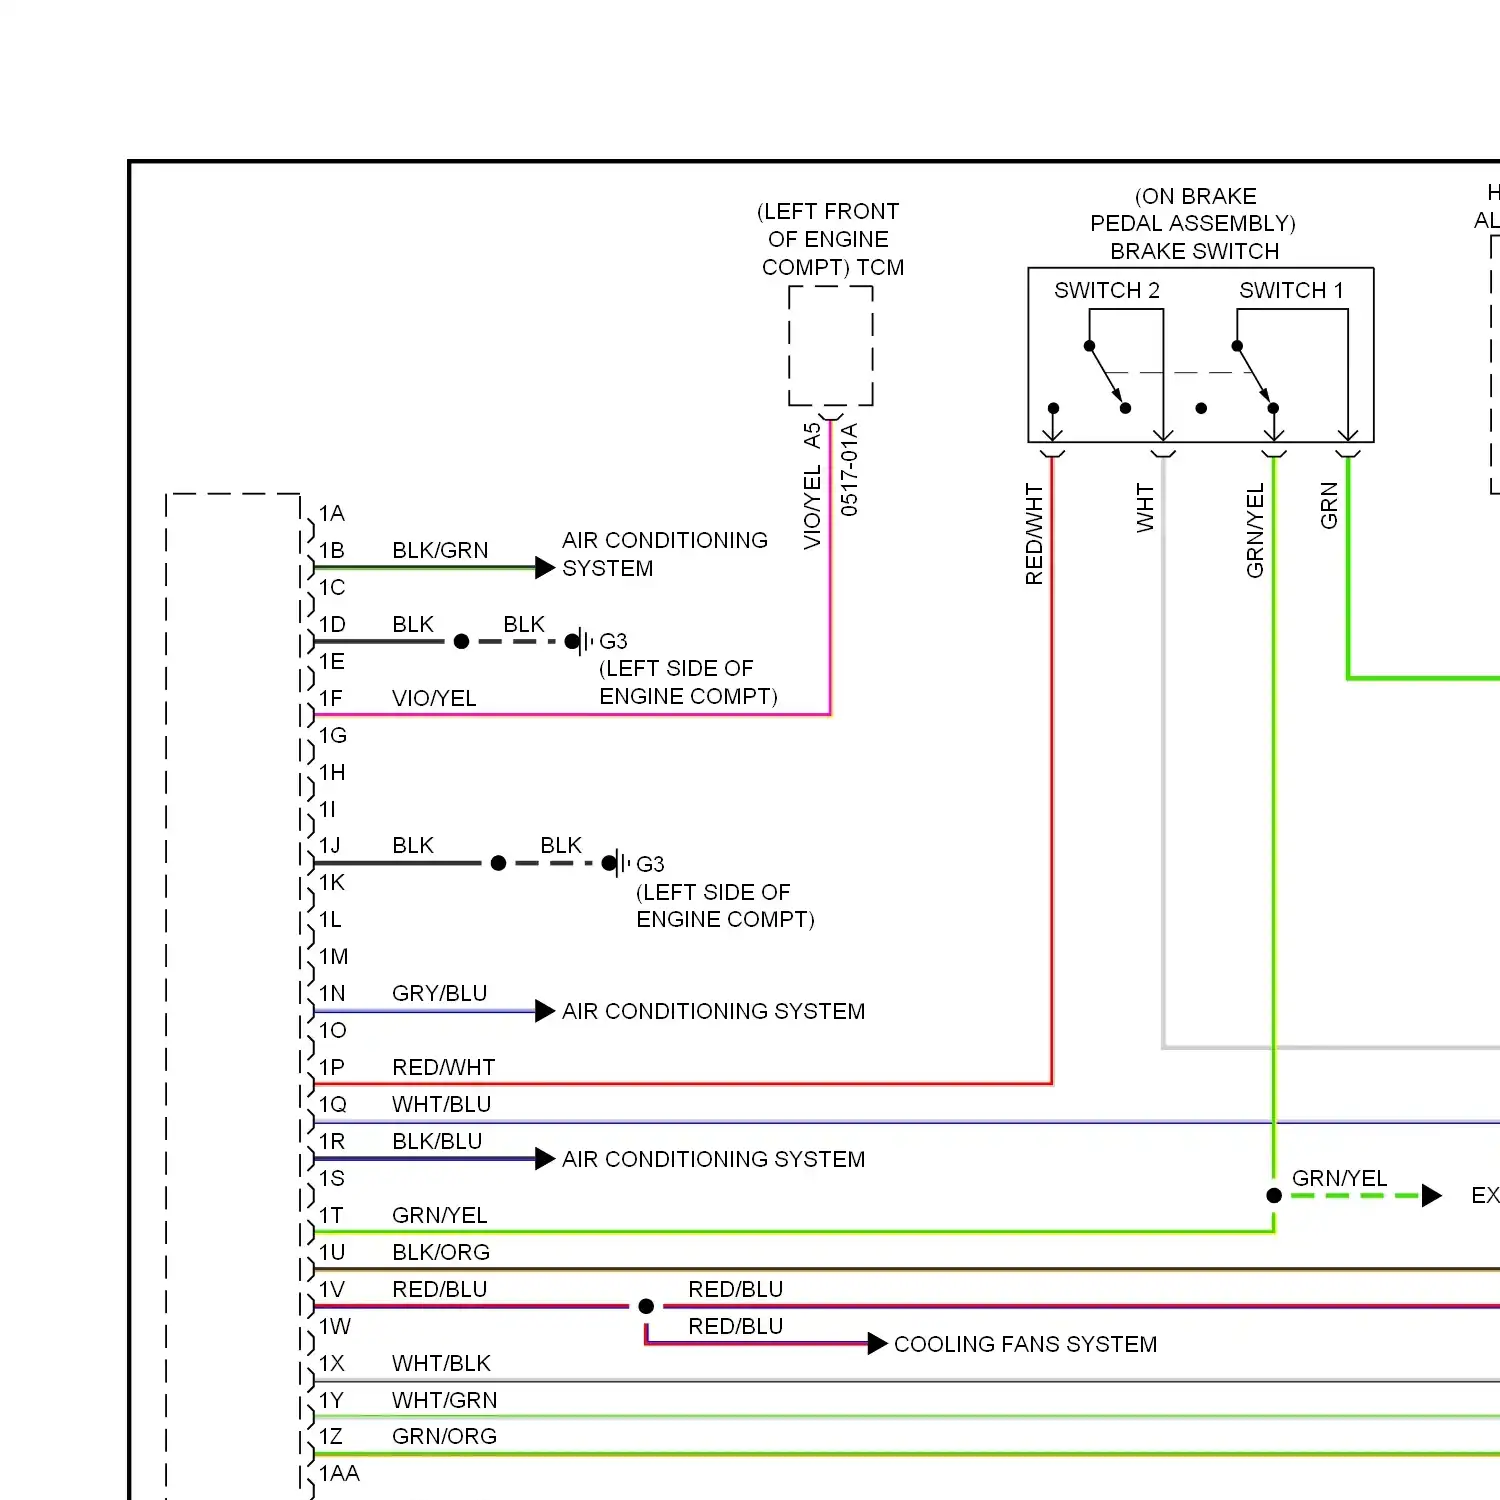The height and width of the screenshot is (1500, 1500).
Task: Select pin label 1S
Action: click(332, 1178)
